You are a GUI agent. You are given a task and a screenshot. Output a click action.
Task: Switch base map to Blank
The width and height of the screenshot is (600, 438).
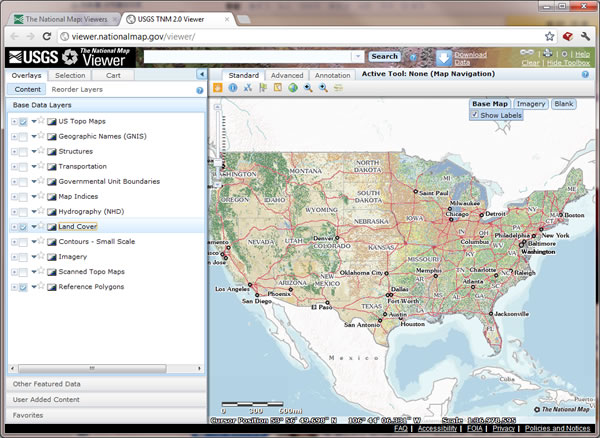pos(564,104)
